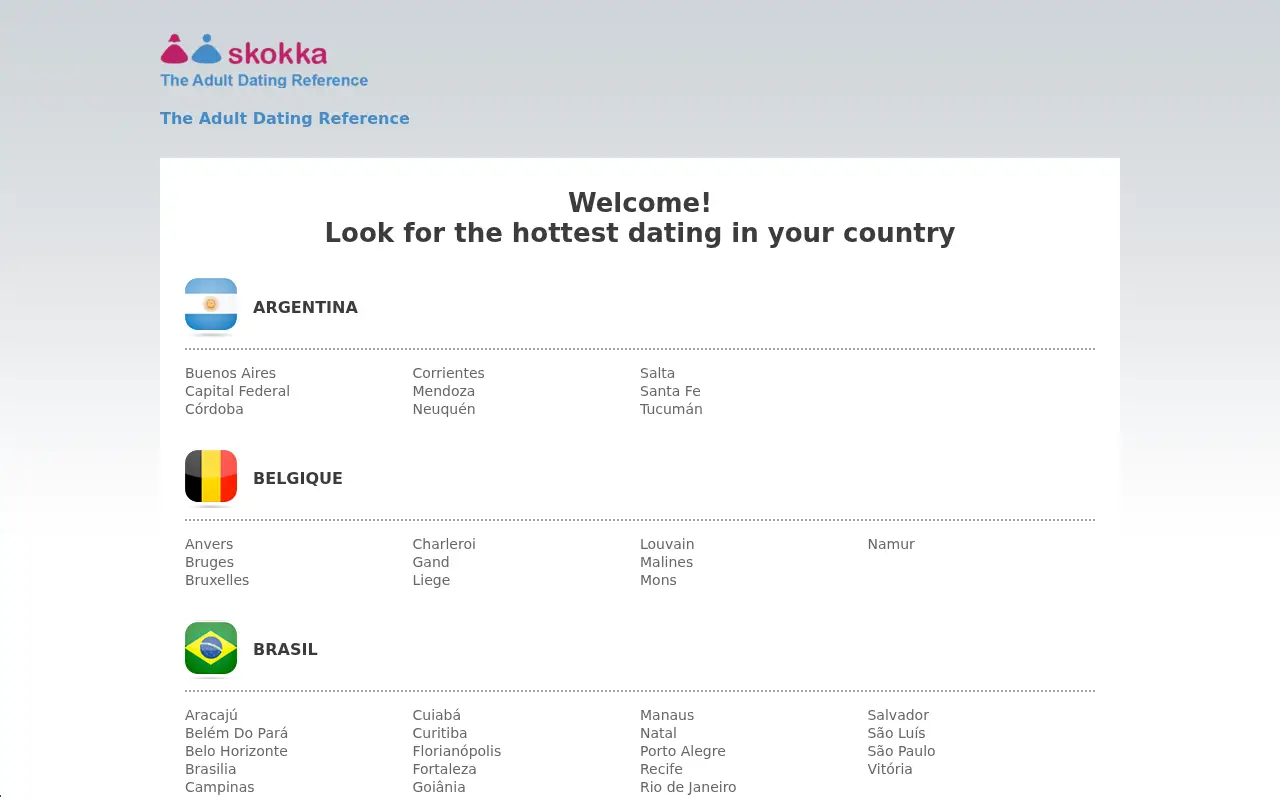Select Salvador city link
Image resolution: width=1280 pixels, height=800 pixels.
point(898,715)
